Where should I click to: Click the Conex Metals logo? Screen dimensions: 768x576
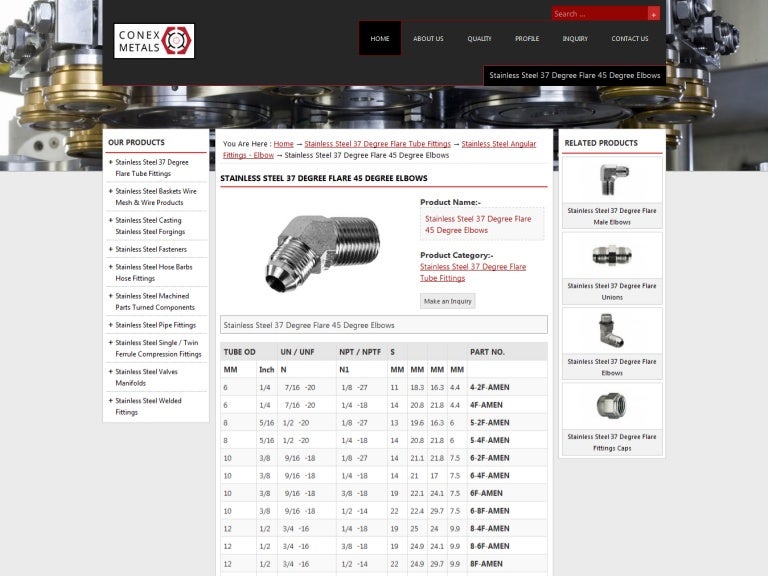tap(154, 41)
